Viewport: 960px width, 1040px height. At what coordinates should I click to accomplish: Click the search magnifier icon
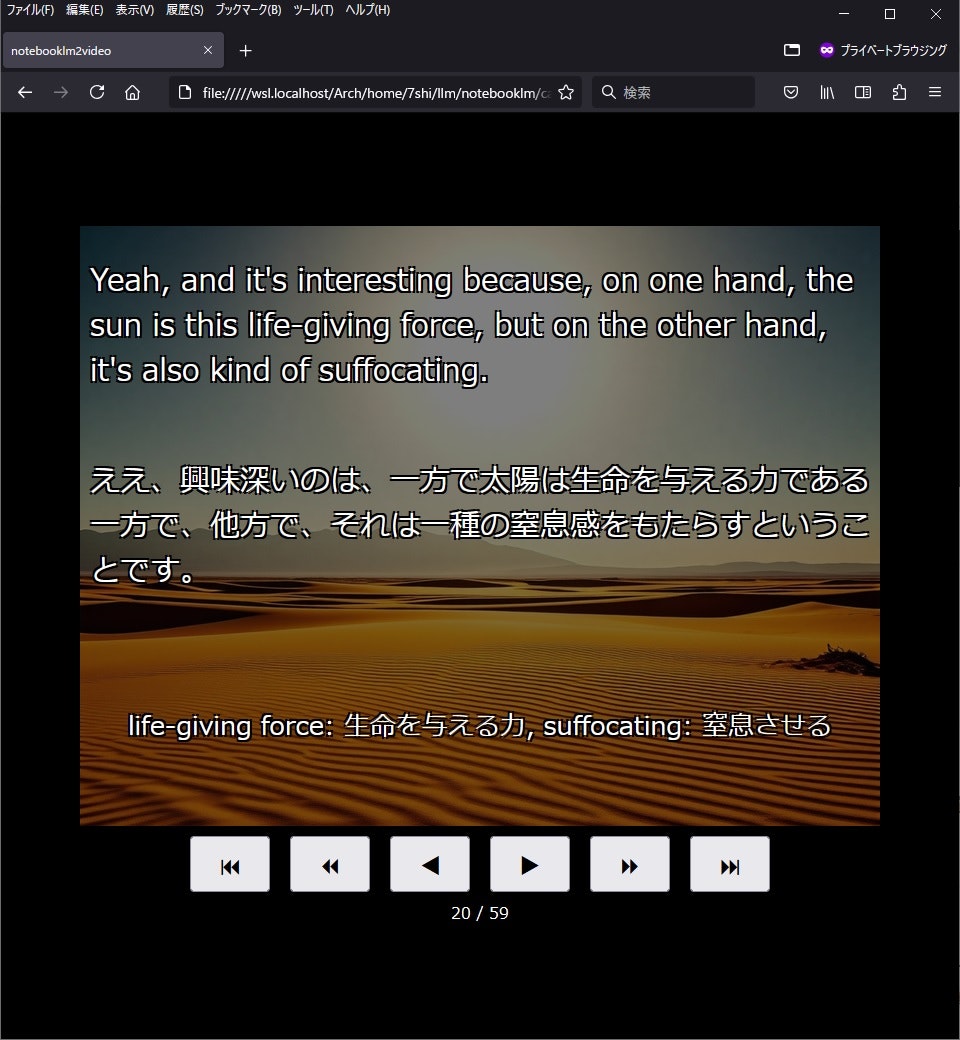608,92
